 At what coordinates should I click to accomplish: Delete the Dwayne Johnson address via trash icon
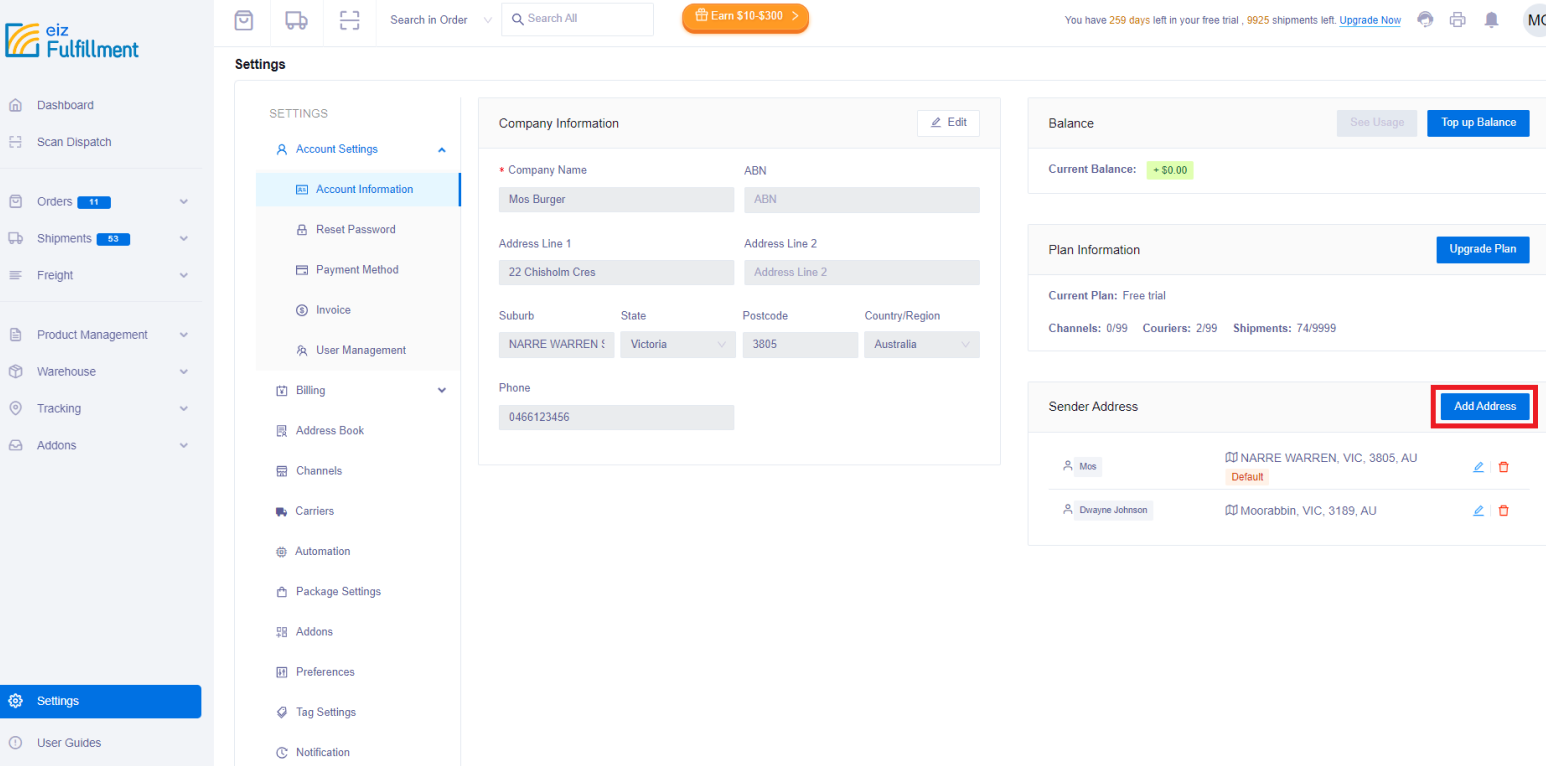(x=1504, y=510)
